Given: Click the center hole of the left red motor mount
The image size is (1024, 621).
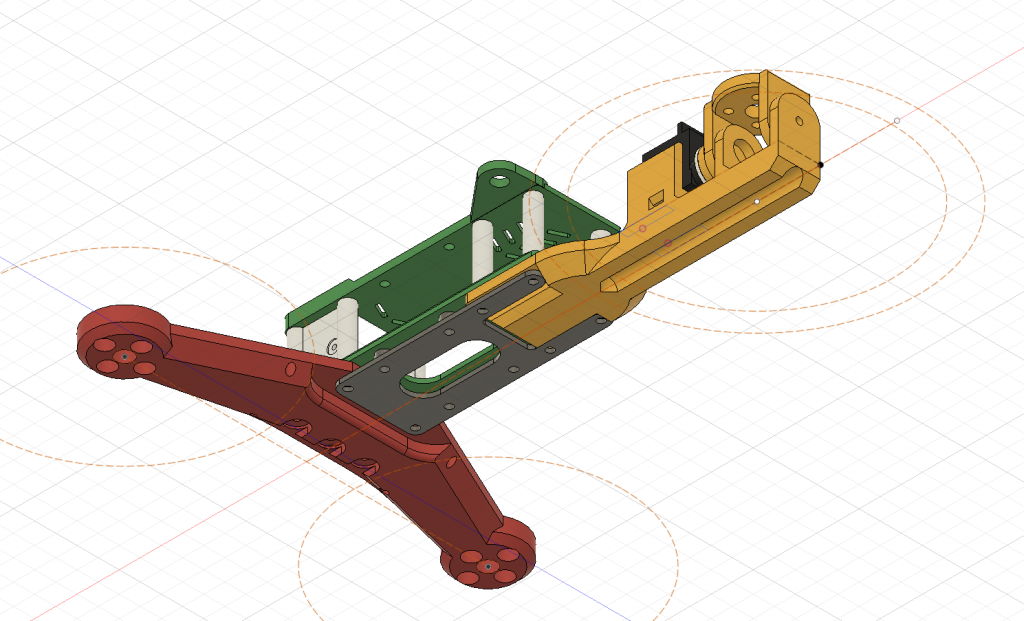Looking at the screenshot, I should tap(122, 355).
